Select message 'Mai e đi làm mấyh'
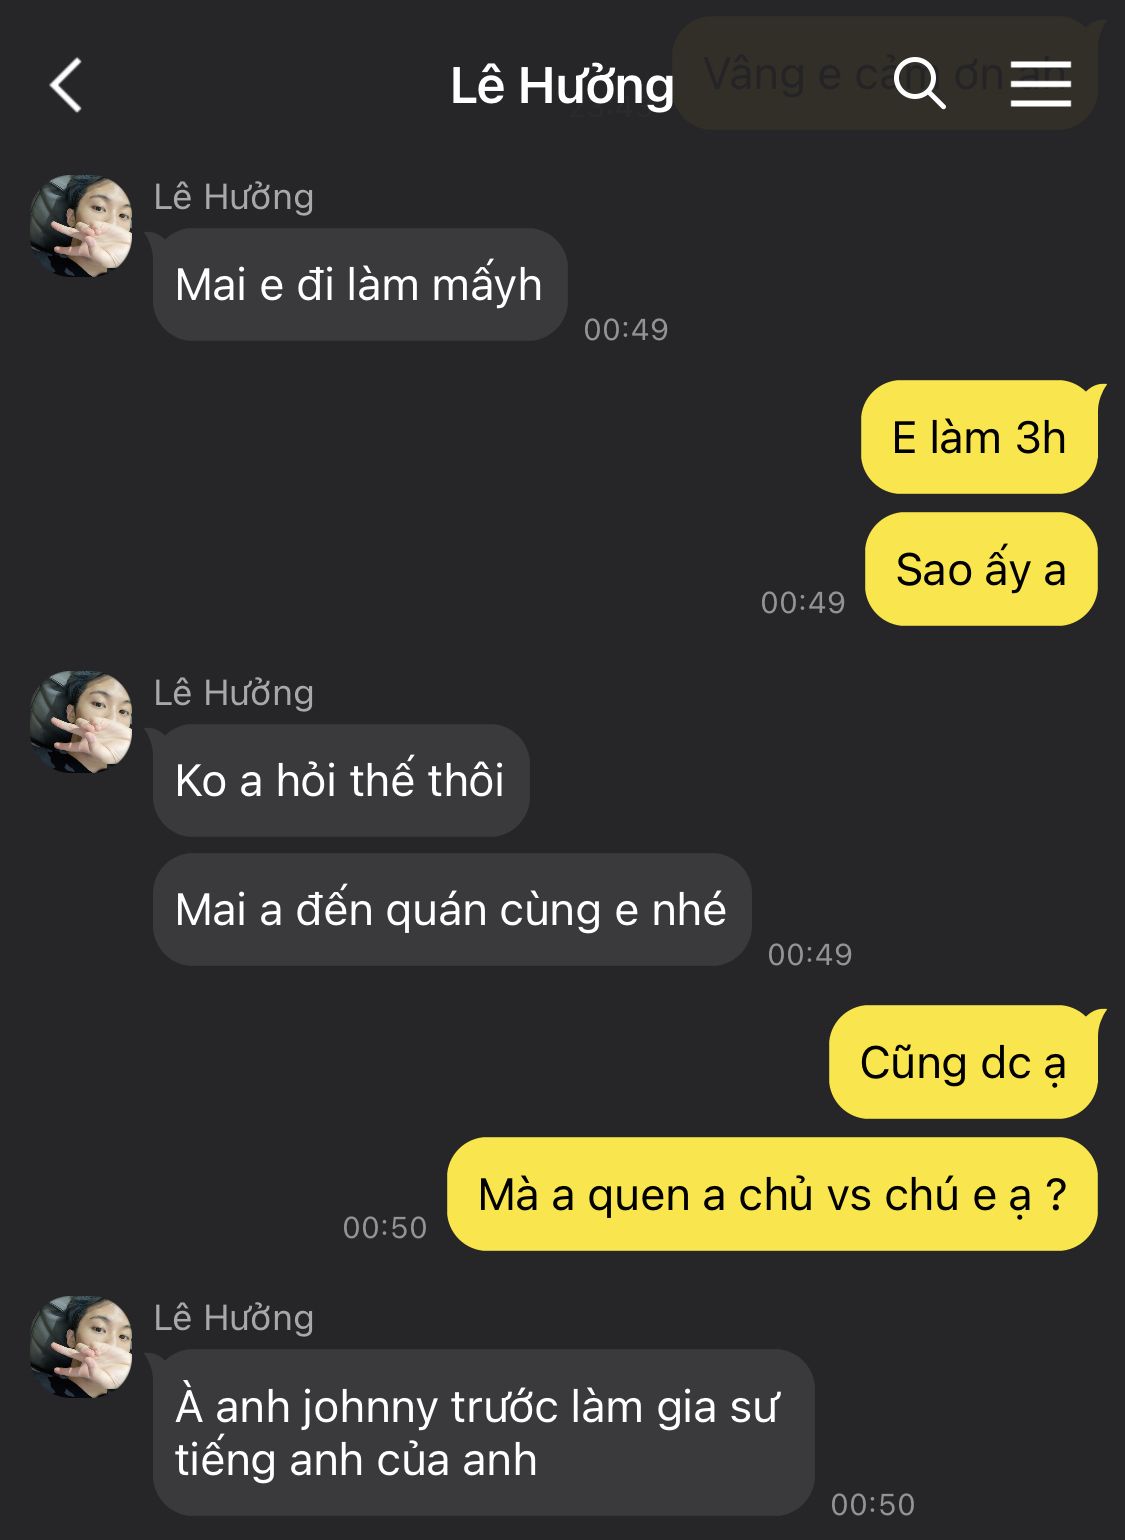Viewport: 1125px width, 1540px height. pos(360,285)
